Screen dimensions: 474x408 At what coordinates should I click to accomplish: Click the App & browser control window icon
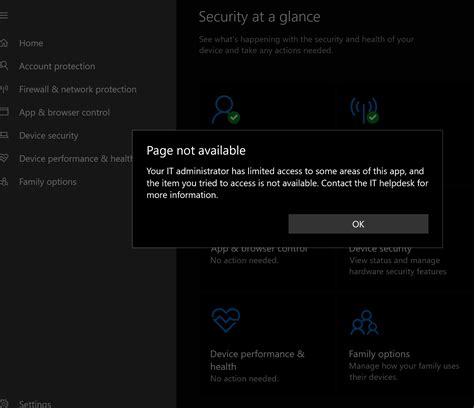[4, 112]
